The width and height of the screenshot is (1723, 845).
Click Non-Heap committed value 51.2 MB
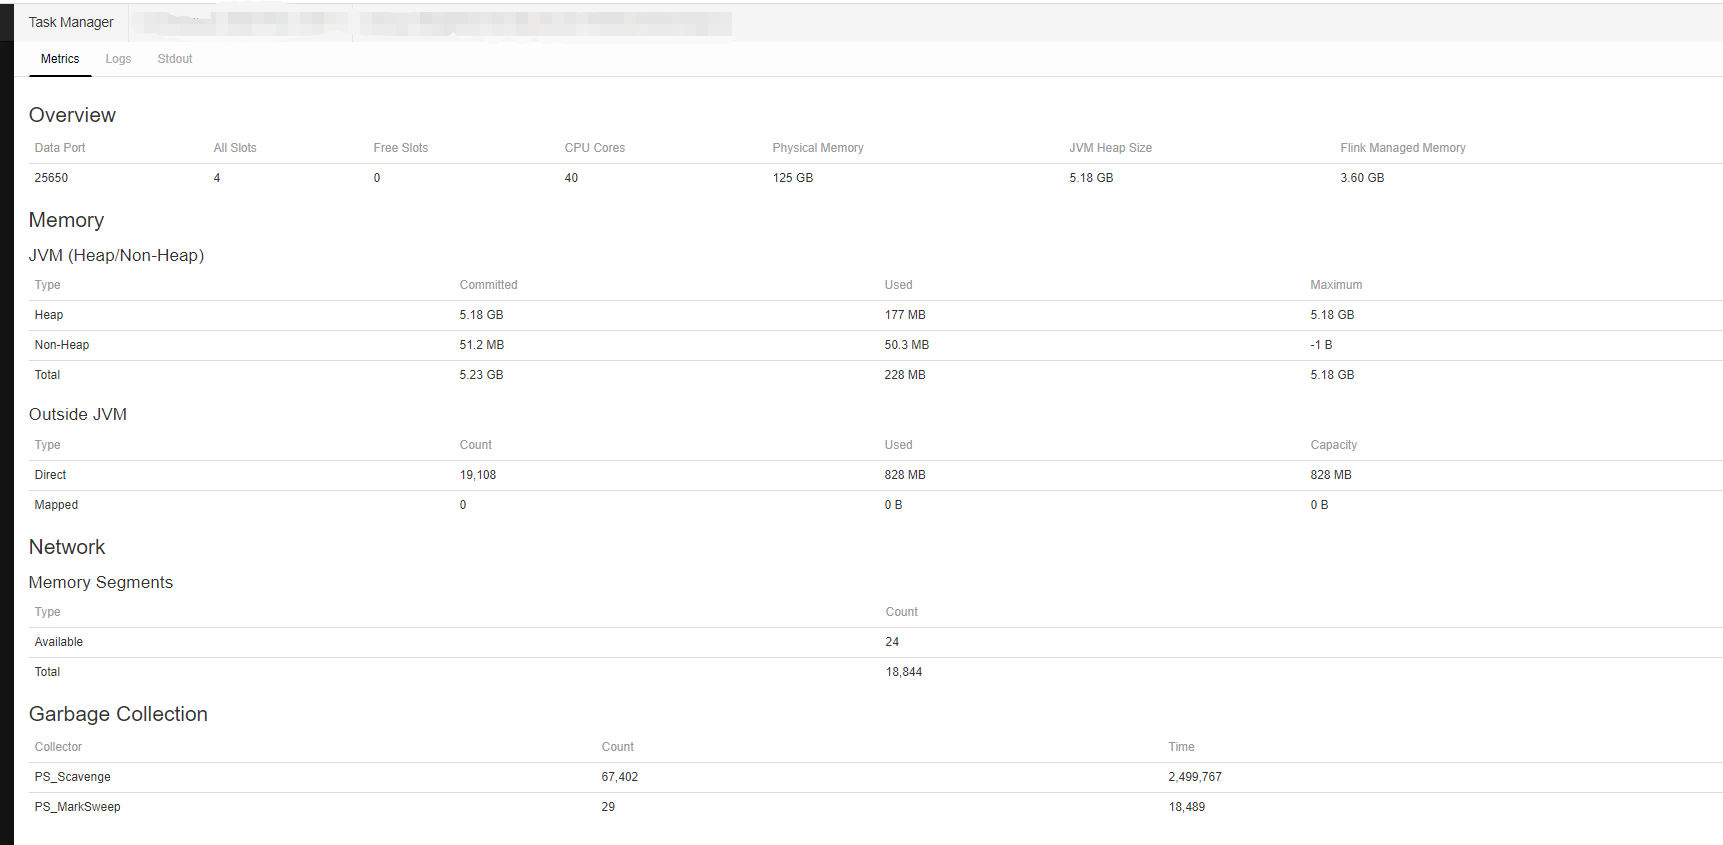[x=482, y=345]
